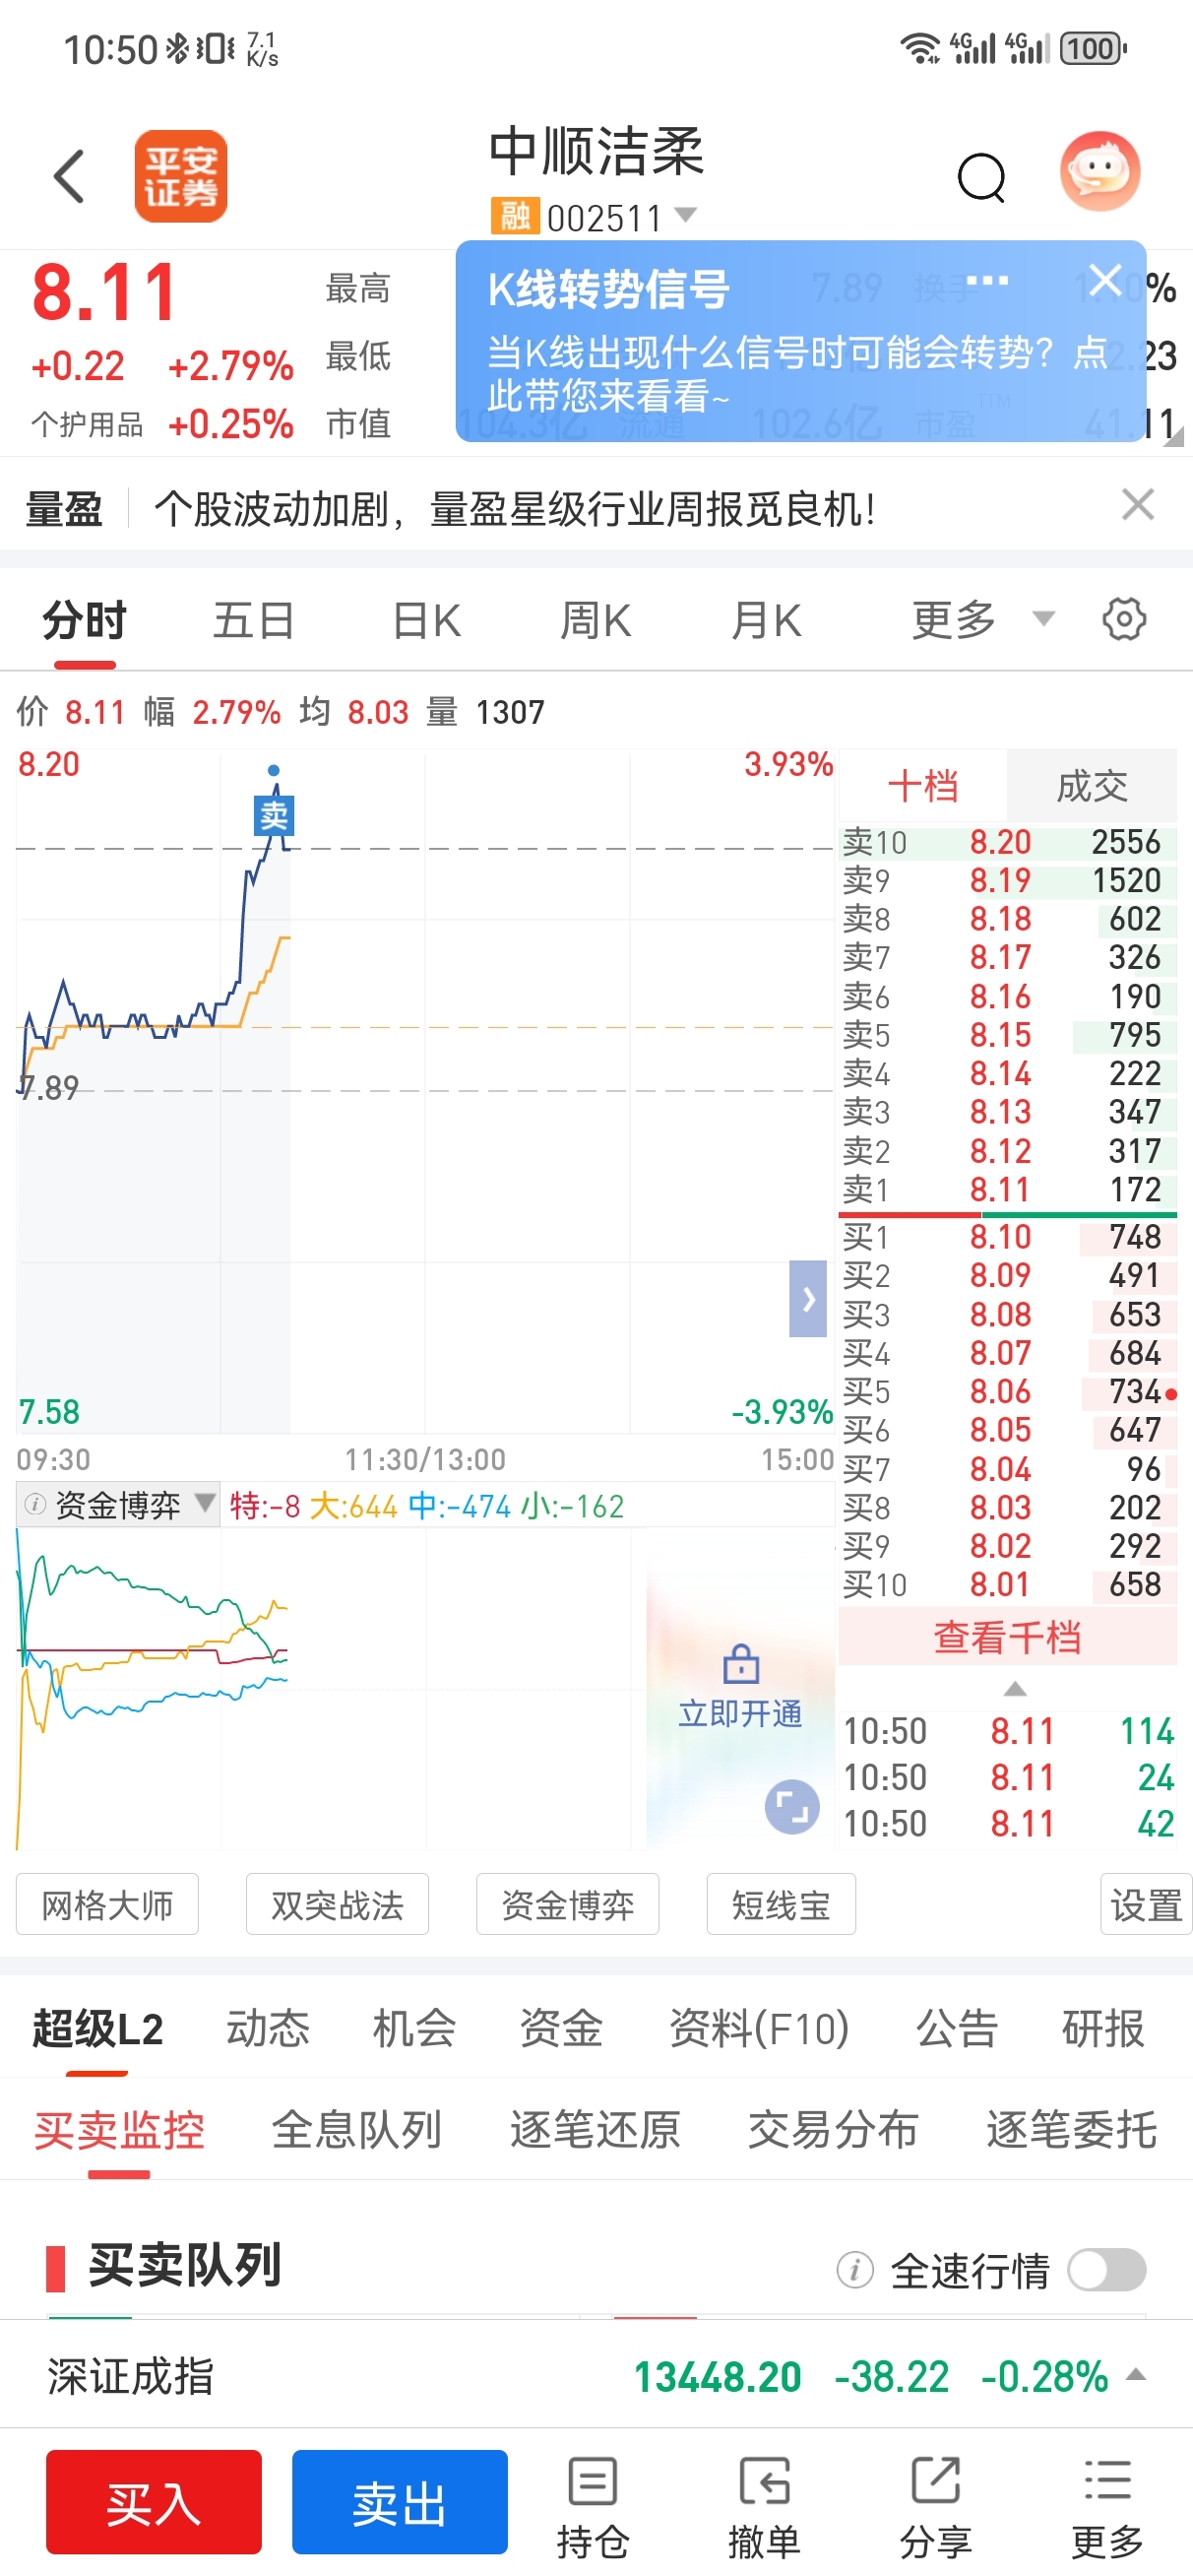Toggle the 全速行情 switch
The width and height of the screenshot is (1193, 2576).
(1105, 2269)
